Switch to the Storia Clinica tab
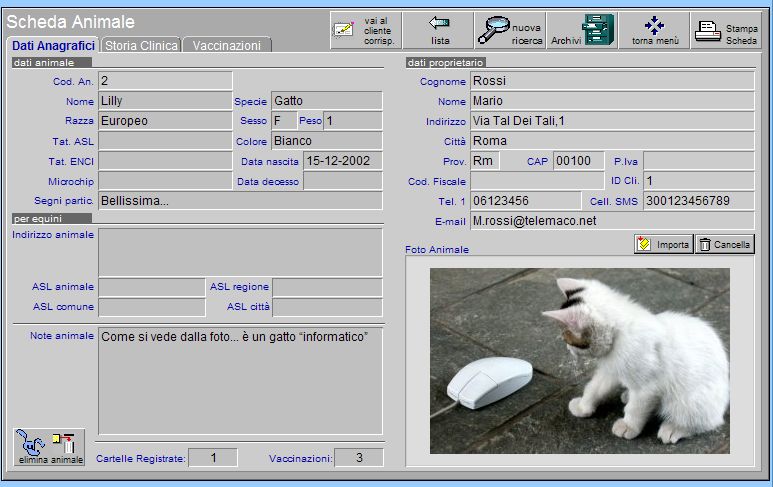Viewport: 773px width, 487px height. pyautogui.click(x=141, y=46)
